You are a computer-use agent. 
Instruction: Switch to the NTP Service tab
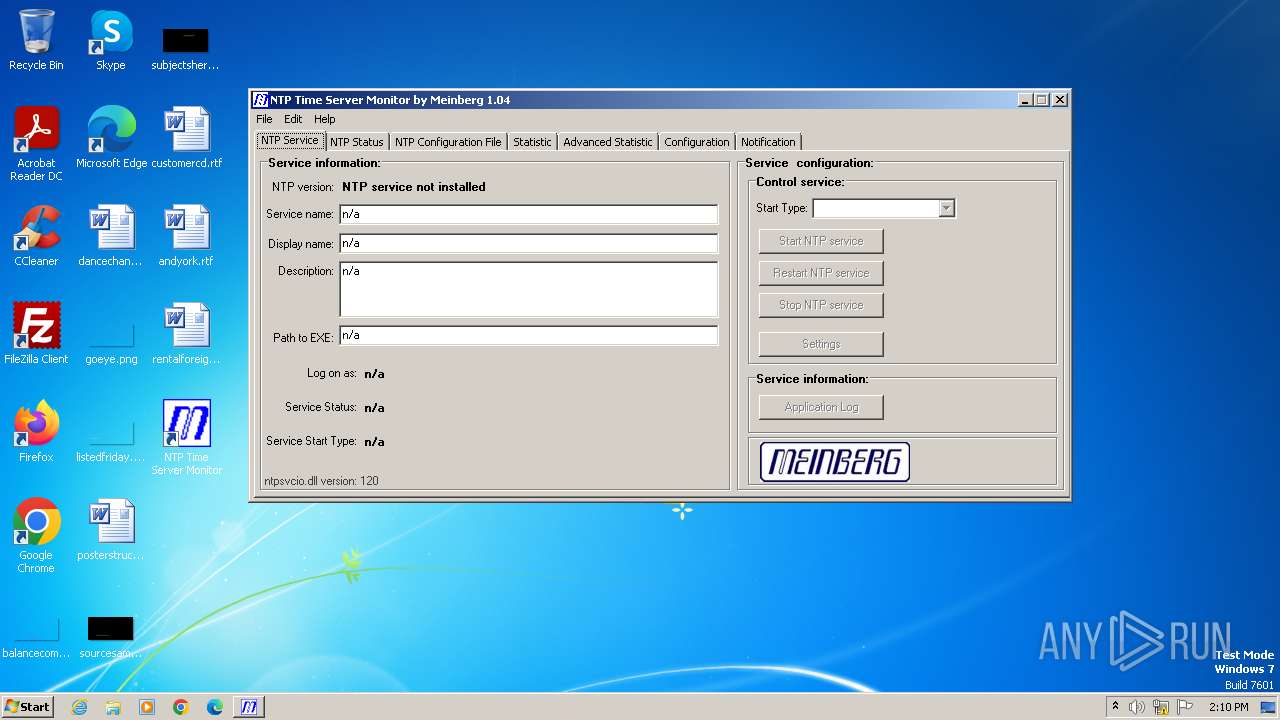tap(290, 141)
